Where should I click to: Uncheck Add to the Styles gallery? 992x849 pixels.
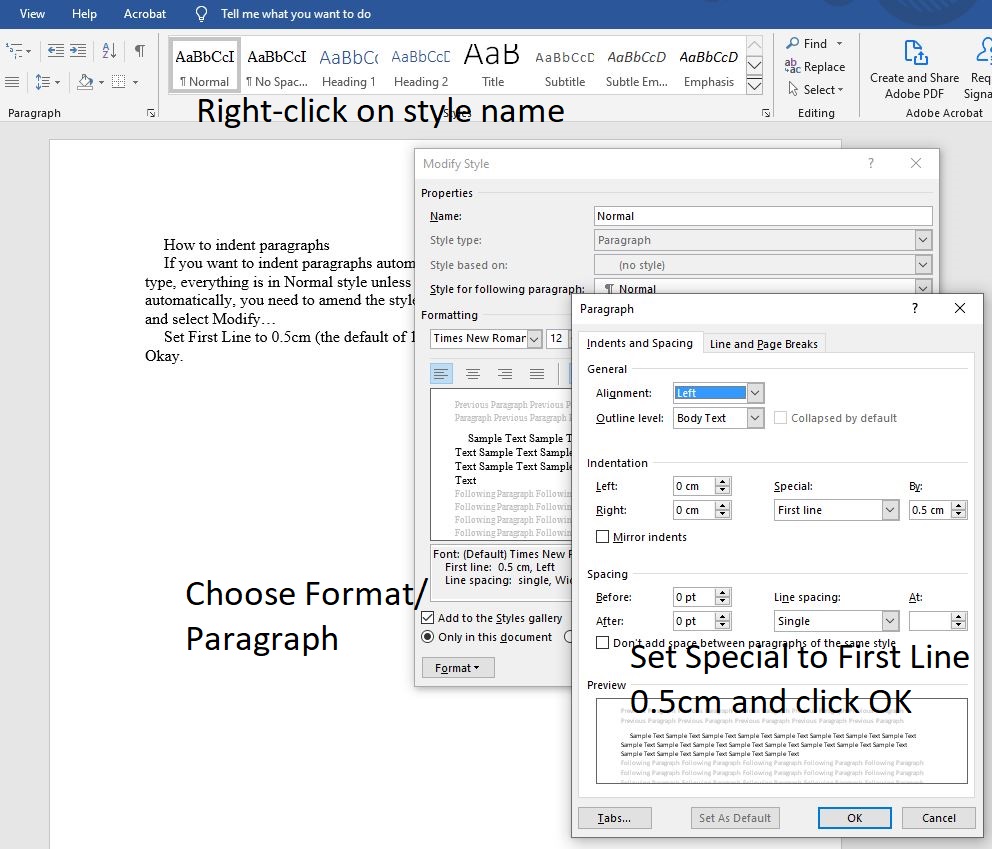click(x=428, y=617)
